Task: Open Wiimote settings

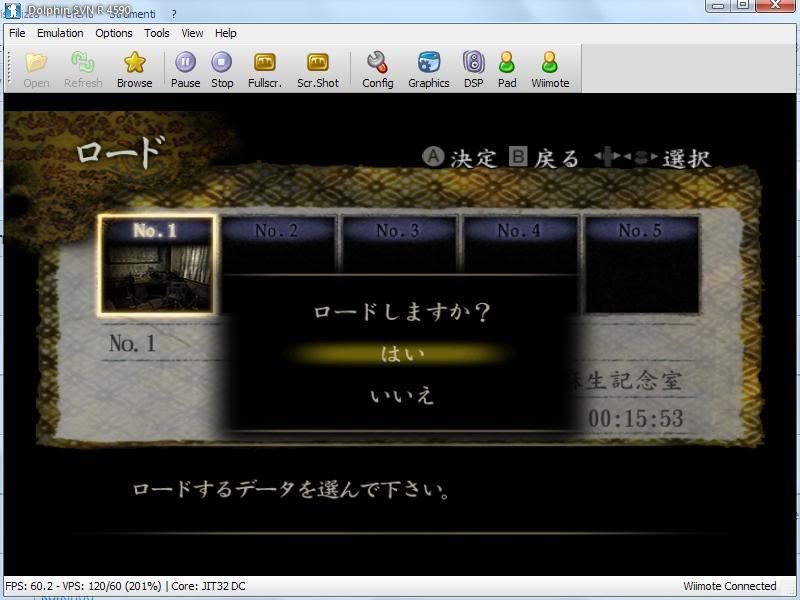Action: [x=550, y=70]
